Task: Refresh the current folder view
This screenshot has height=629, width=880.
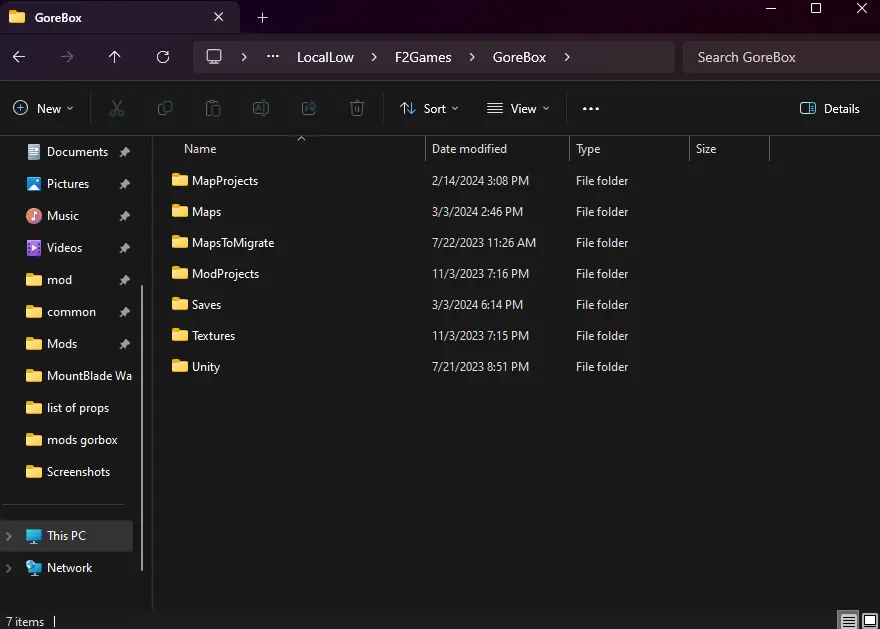Action: (163, 57)
